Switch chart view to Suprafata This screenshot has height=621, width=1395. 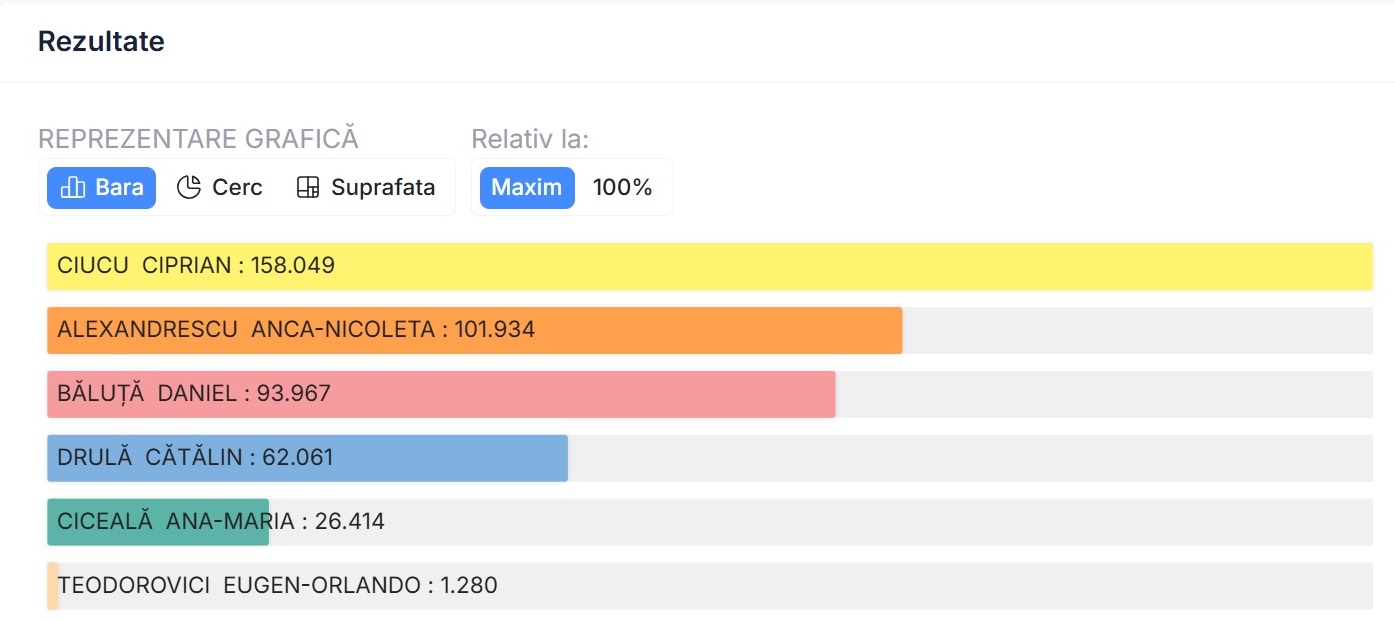coord(366,187)
